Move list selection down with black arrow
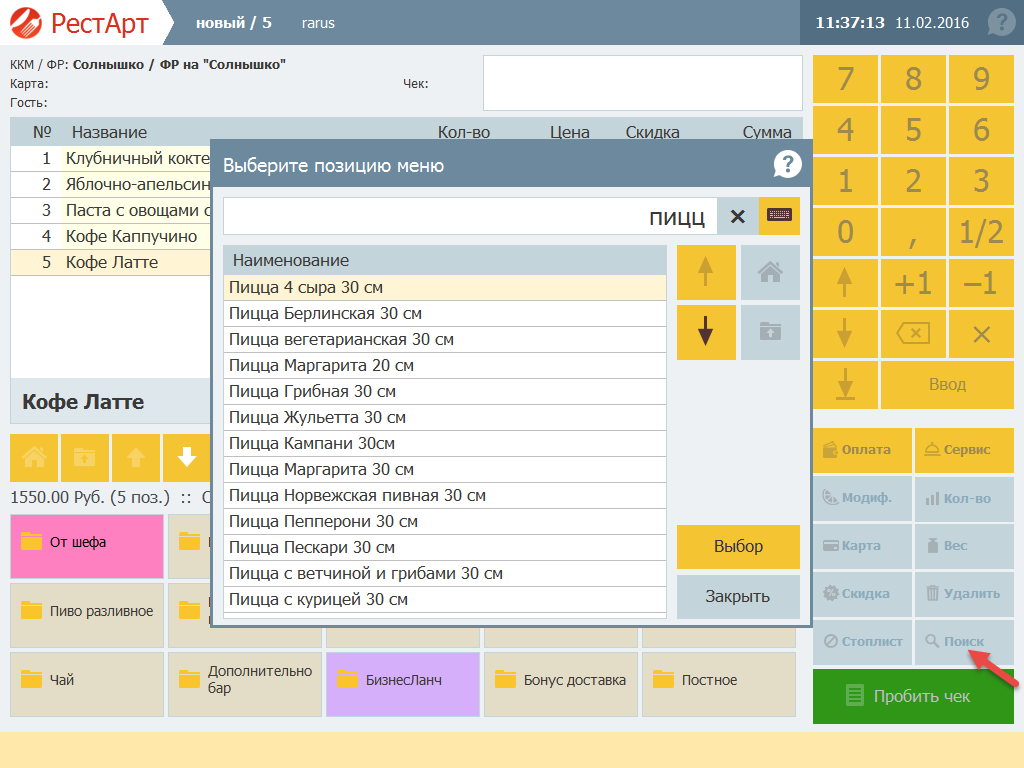The height and width of the screenshot is (768, 1024). point(706,332)
